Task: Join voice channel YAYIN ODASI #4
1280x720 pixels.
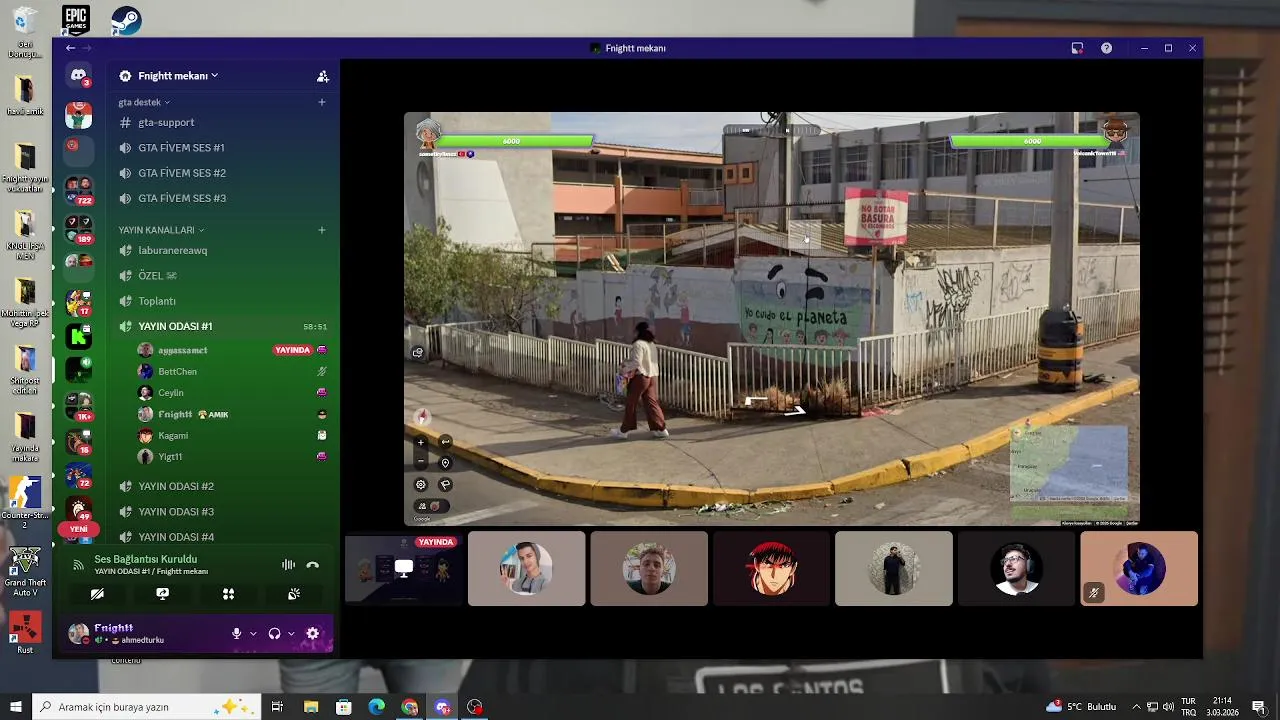Action: click(222, 536)
